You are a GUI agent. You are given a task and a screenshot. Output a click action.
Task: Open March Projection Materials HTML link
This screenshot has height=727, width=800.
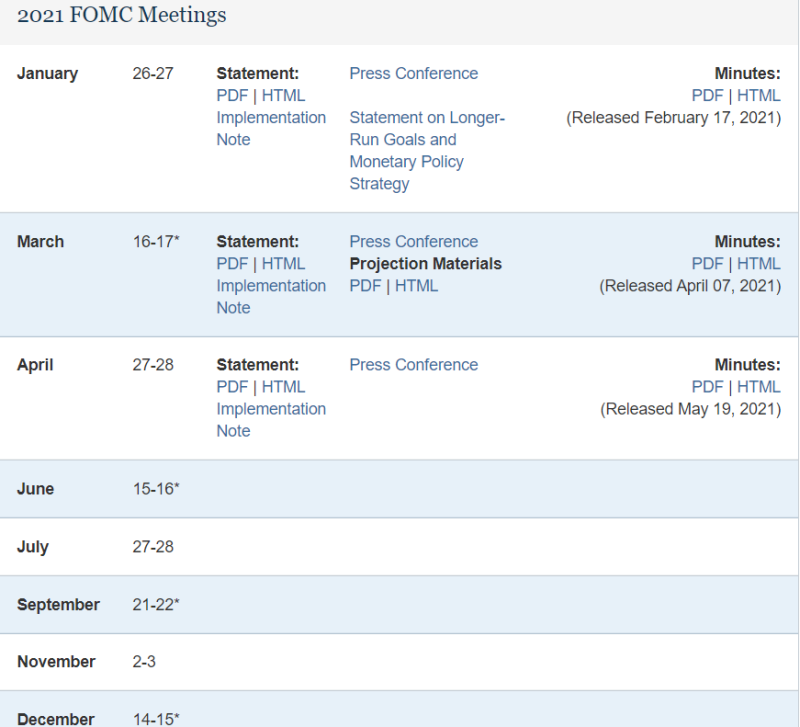pos(416,286)
